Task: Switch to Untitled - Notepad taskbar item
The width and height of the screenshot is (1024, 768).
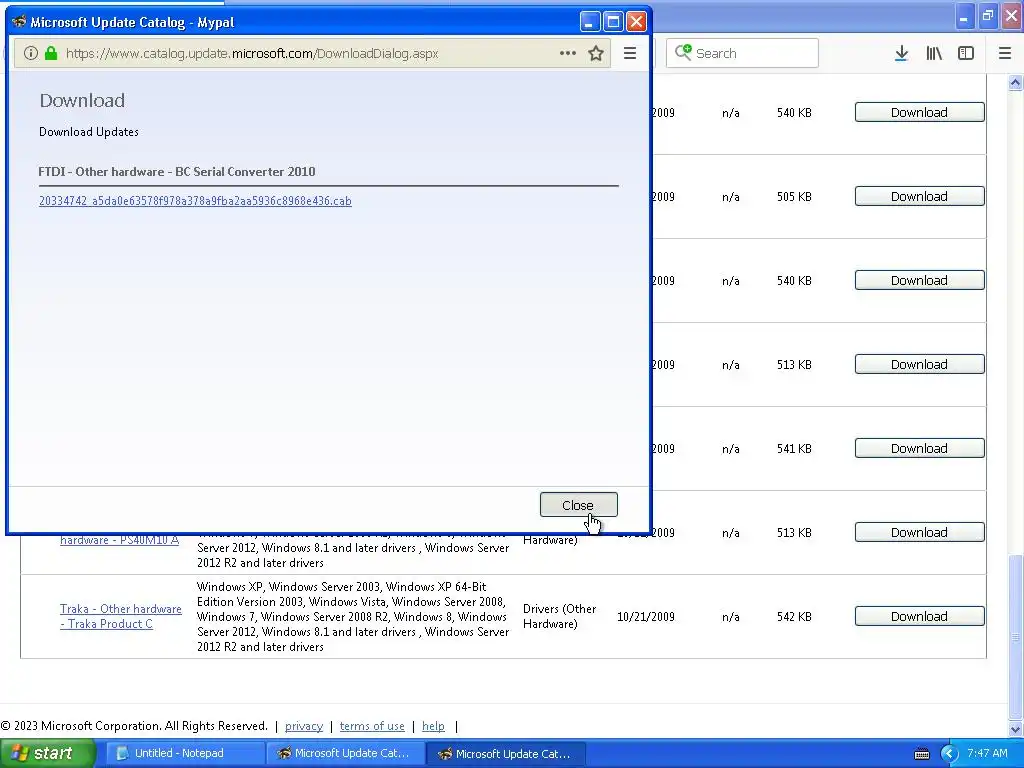Action: click(x=185, y=754)
